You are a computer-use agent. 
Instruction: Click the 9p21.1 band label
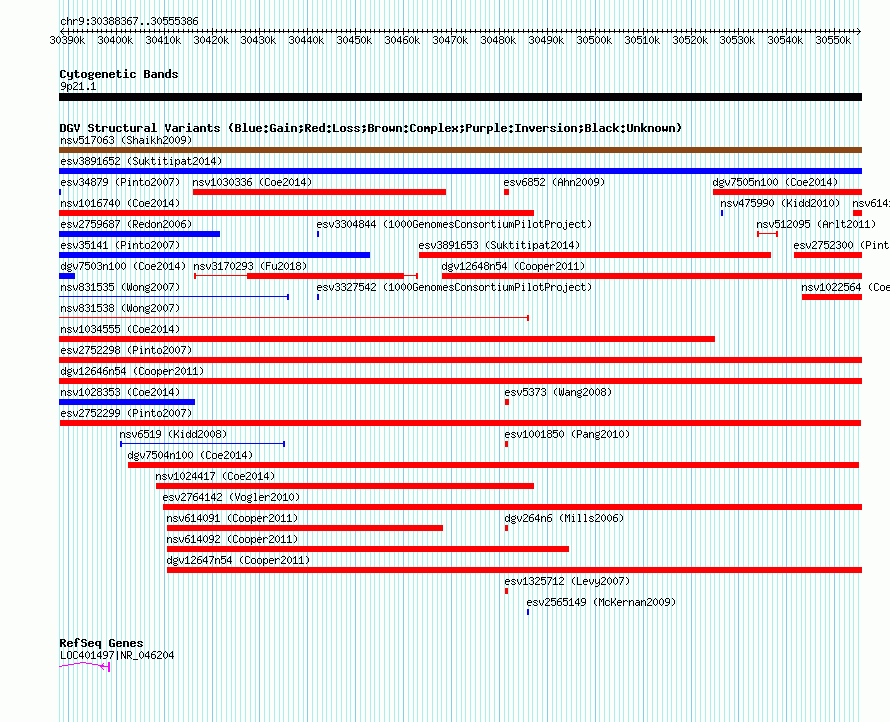point(78,86)
